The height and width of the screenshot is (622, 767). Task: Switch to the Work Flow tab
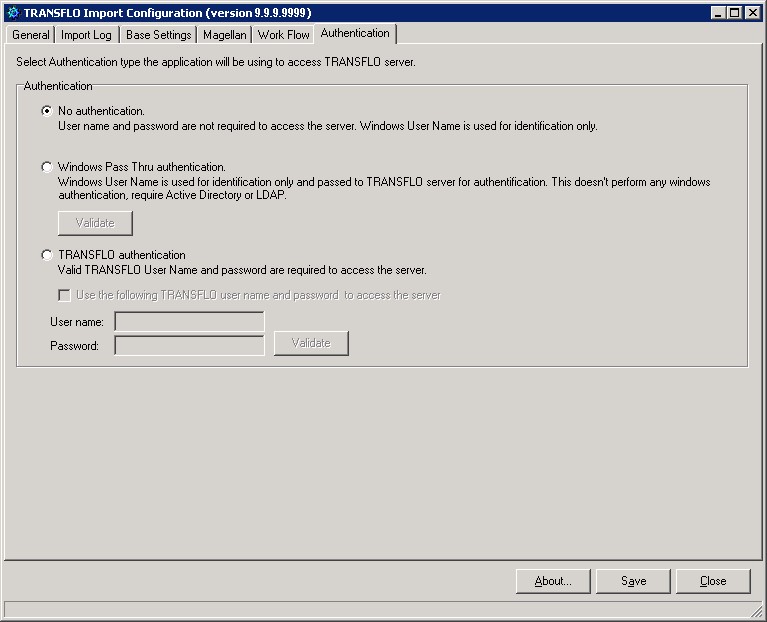click(284, 35)
